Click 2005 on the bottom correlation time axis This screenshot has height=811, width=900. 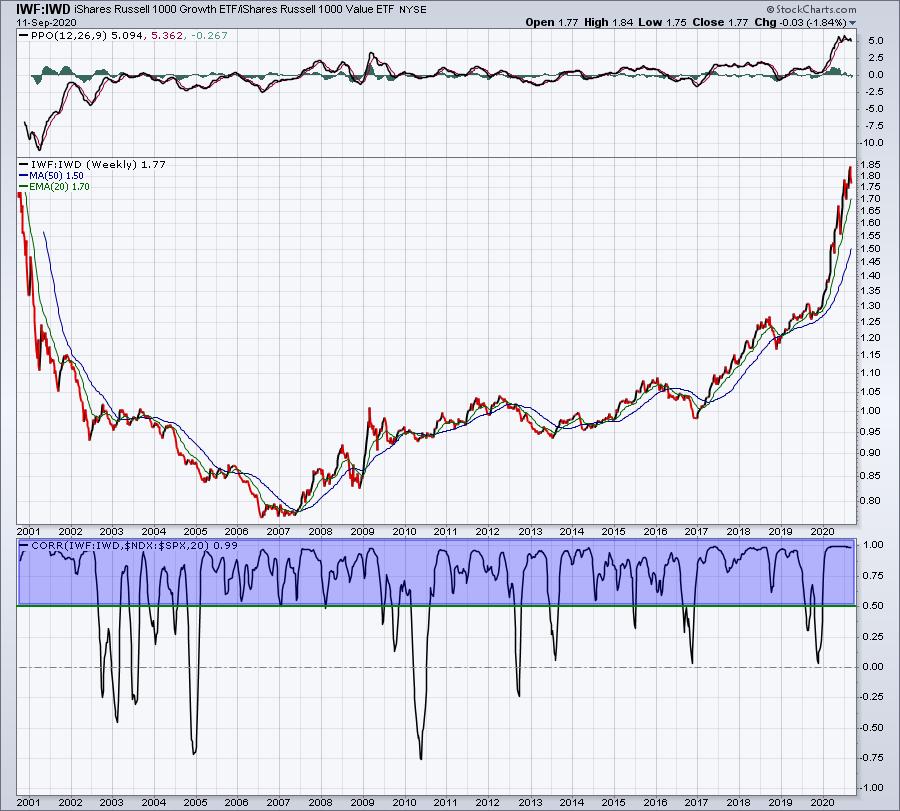(x=196, y=802)
